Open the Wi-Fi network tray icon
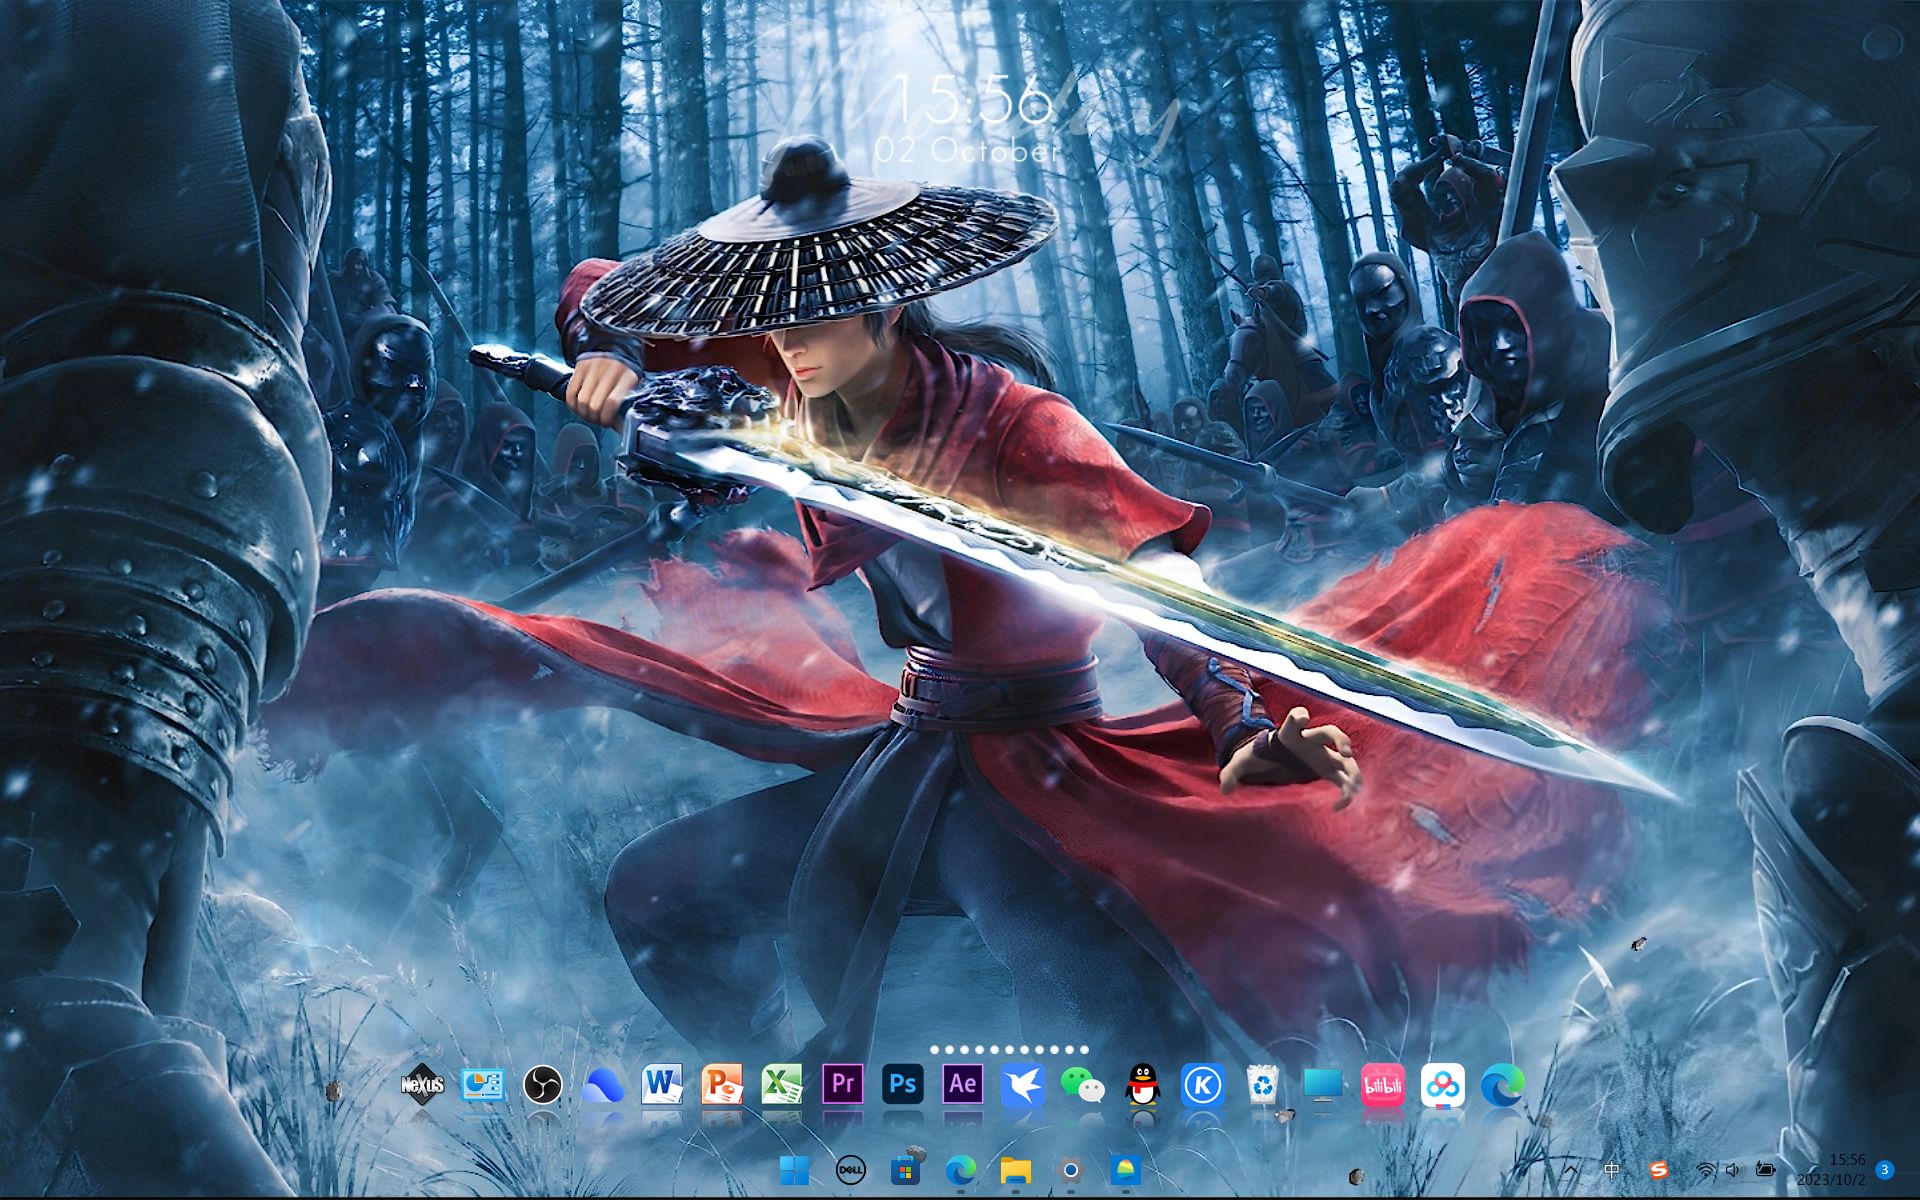This screenshot has width=1920, height=1200. tap(1705, 1169)
